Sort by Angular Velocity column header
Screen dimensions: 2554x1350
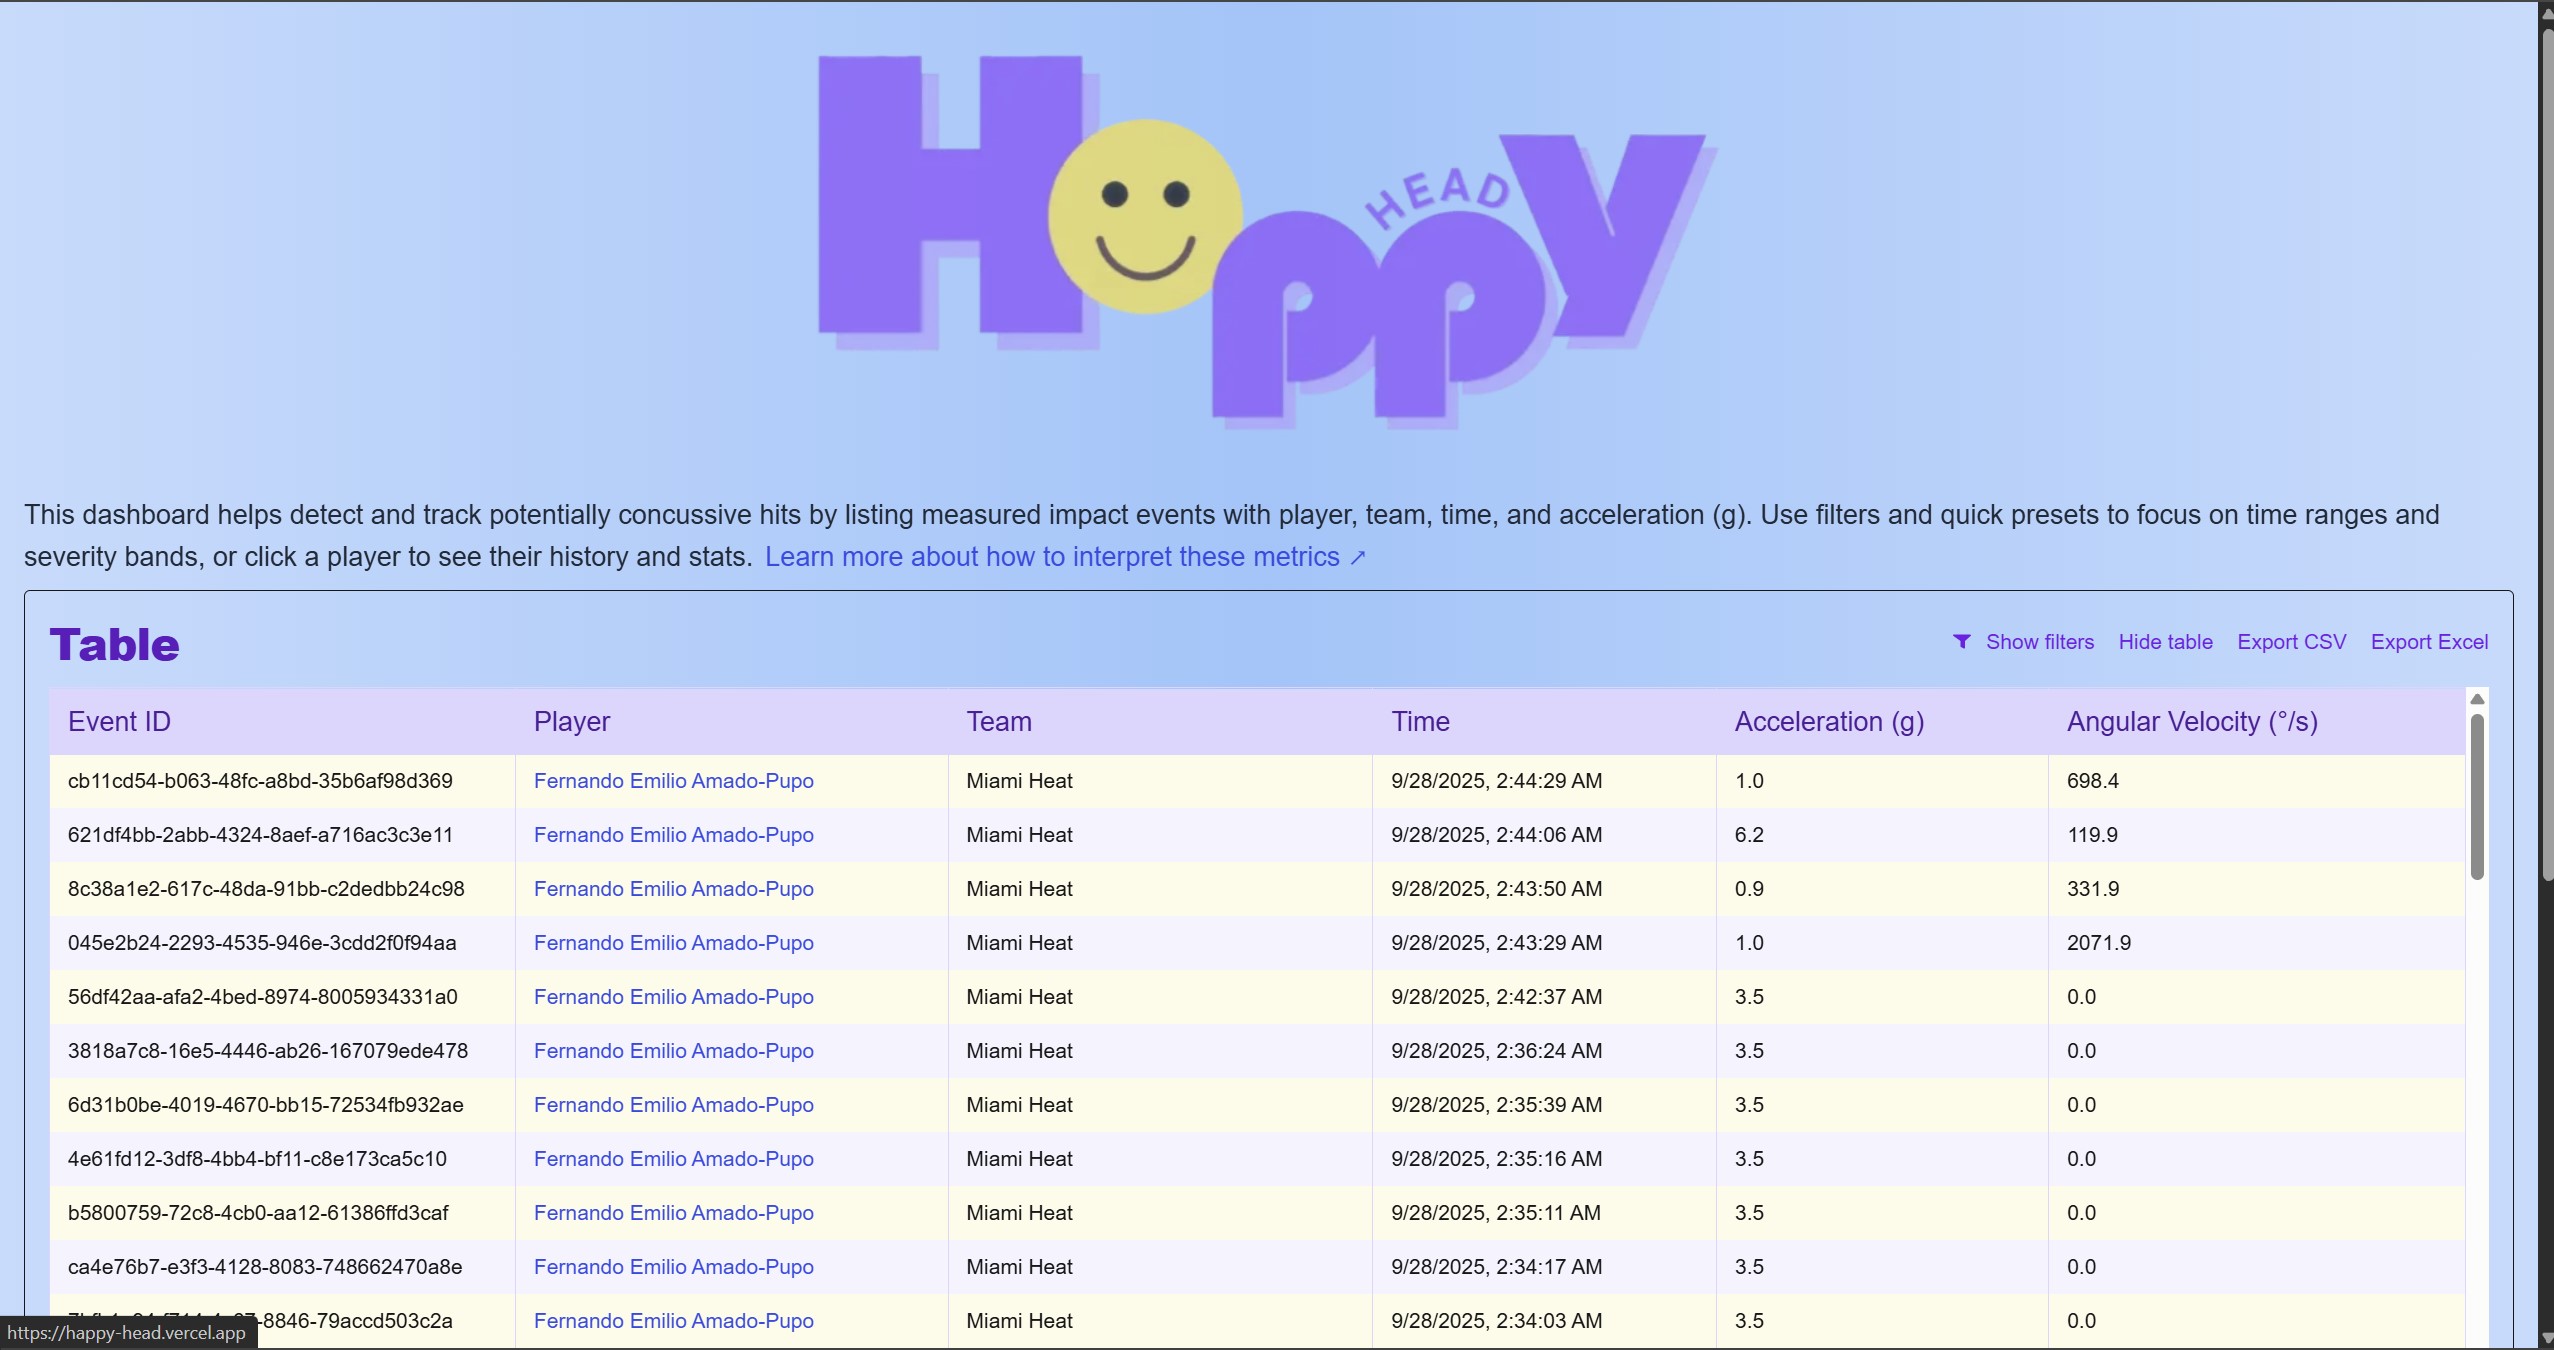point(2192,722)
